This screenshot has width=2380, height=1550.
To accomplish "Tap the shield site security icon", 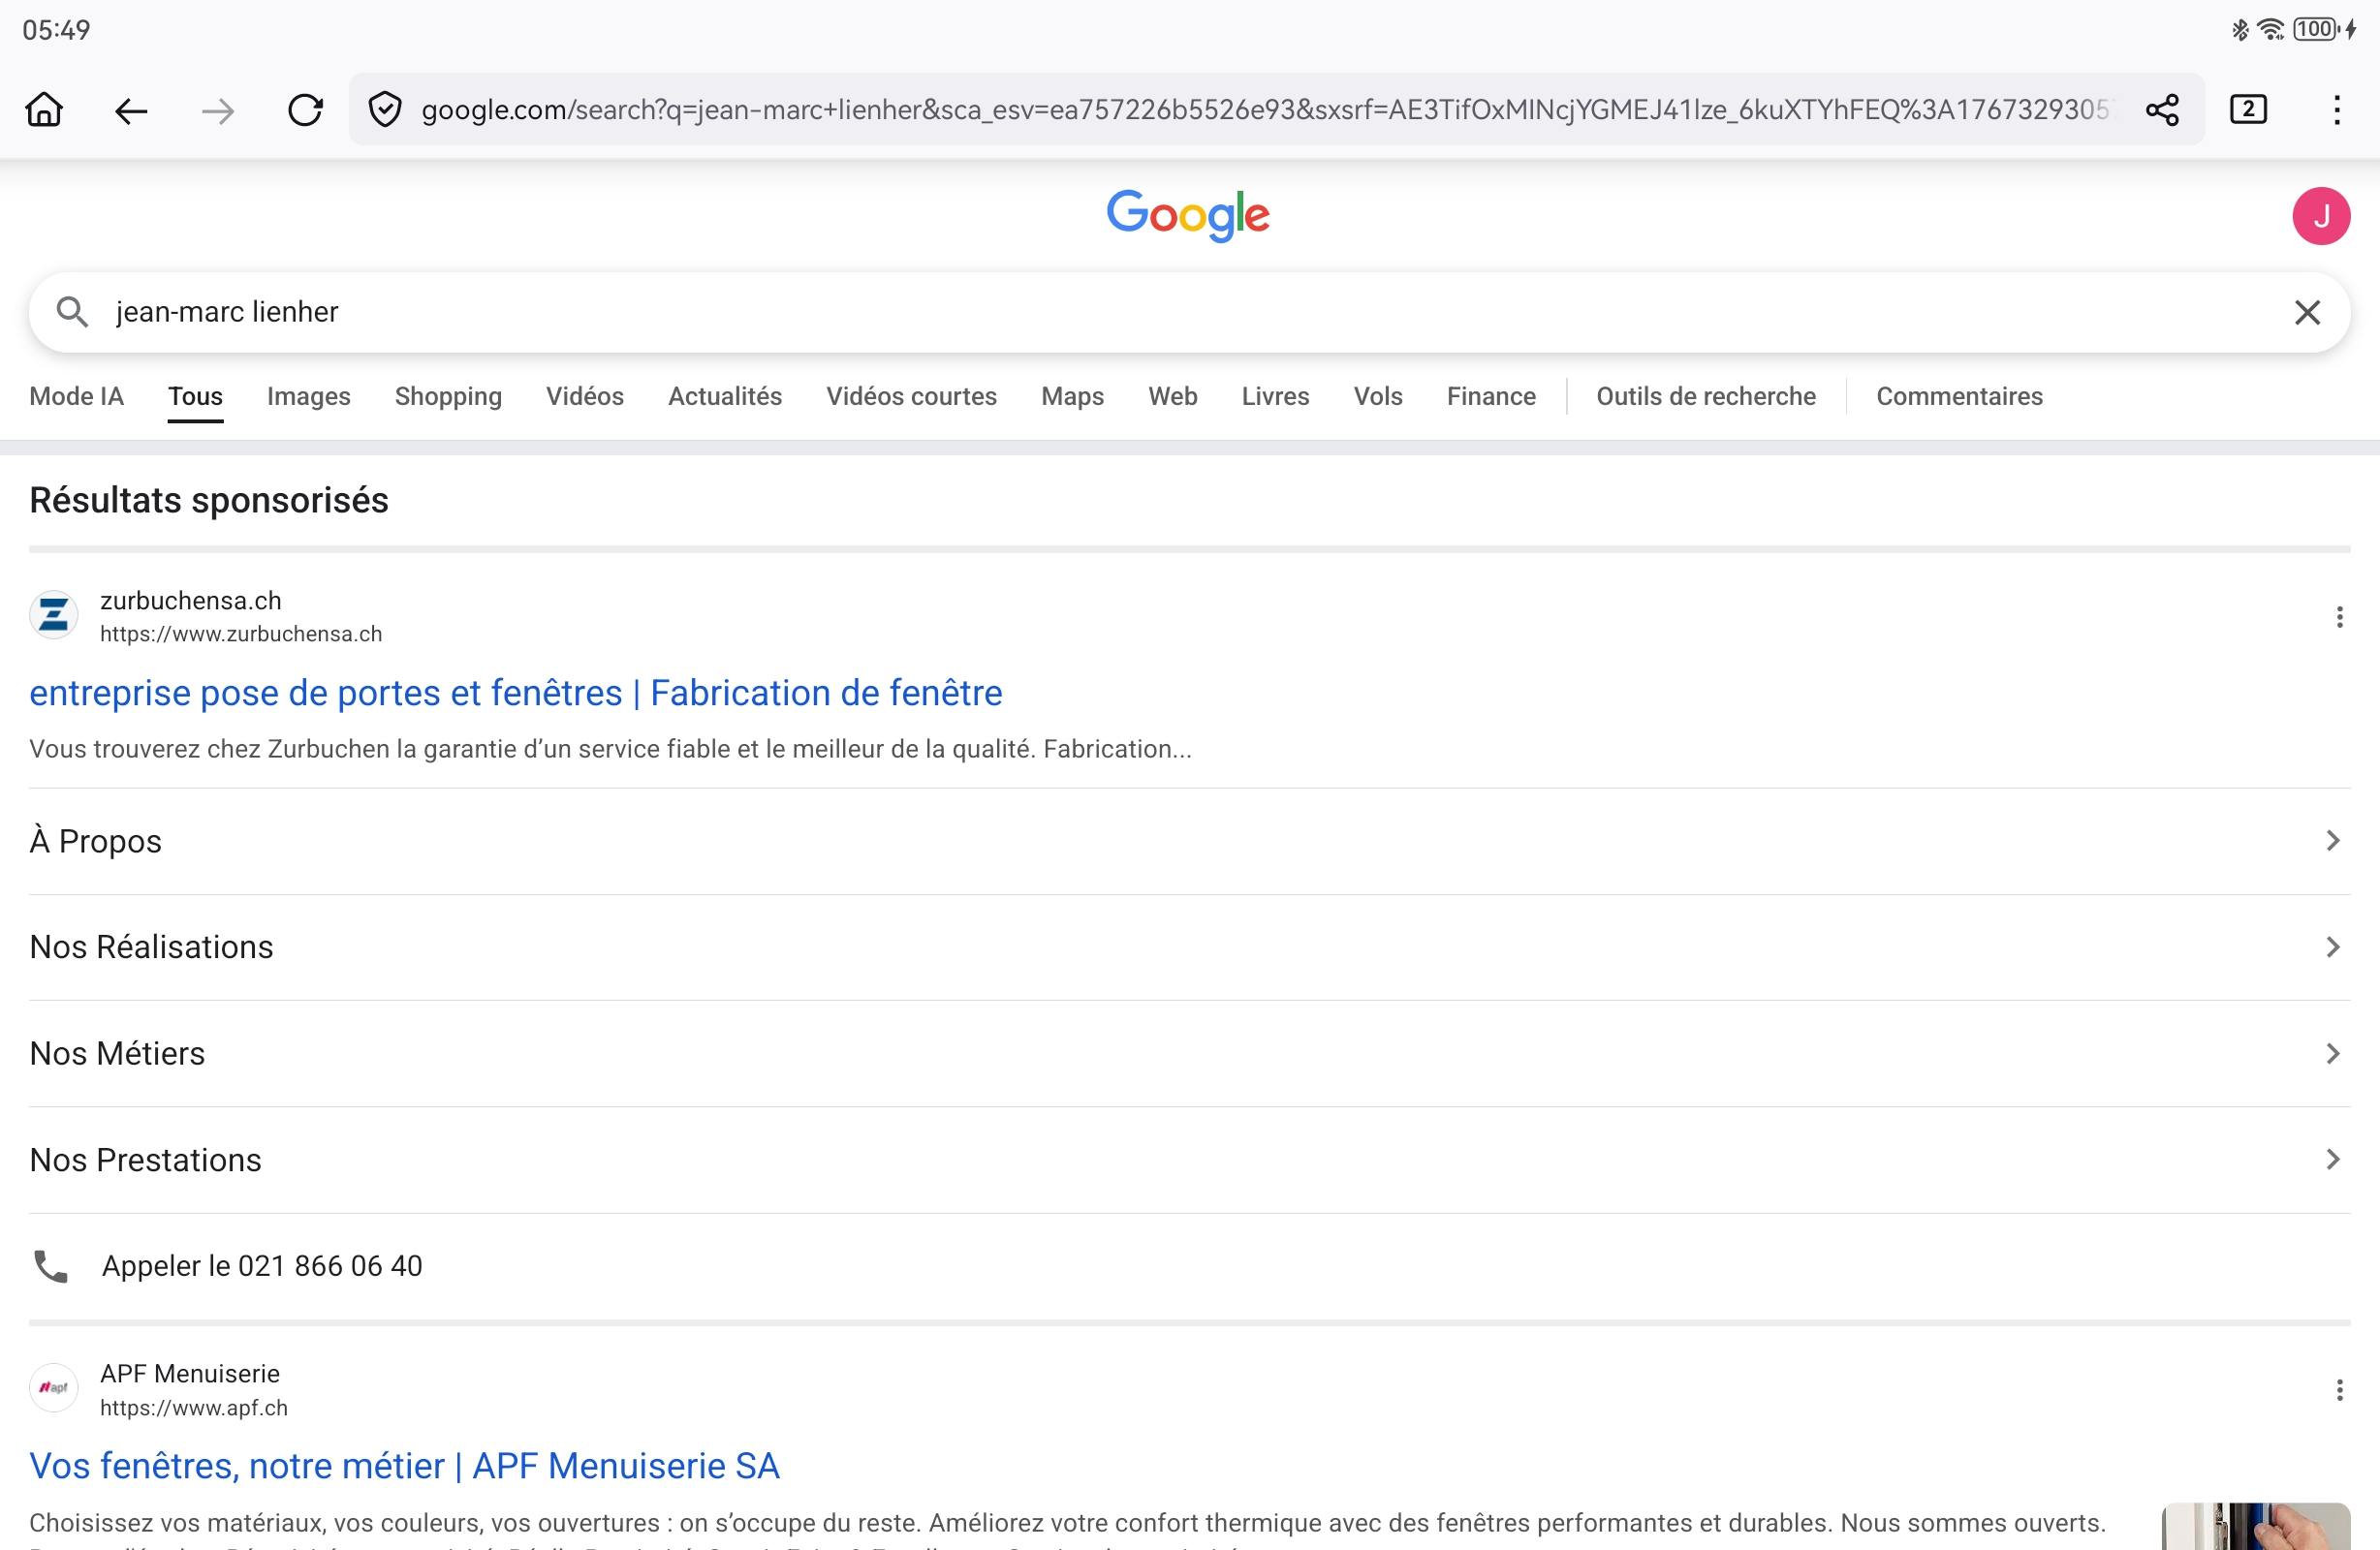I will 385,109.
